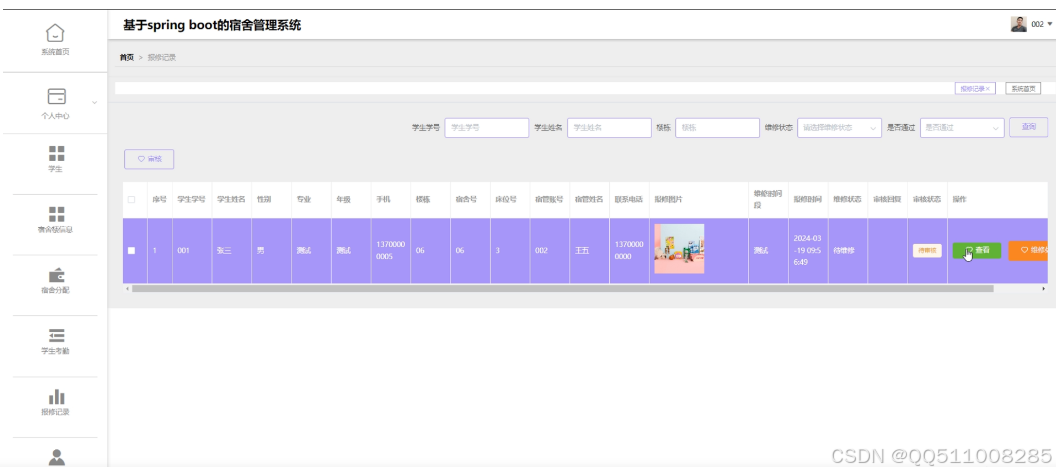1056x473 pixels.
Task: Click the 维修时间段 column header
Action: (768, 199)
